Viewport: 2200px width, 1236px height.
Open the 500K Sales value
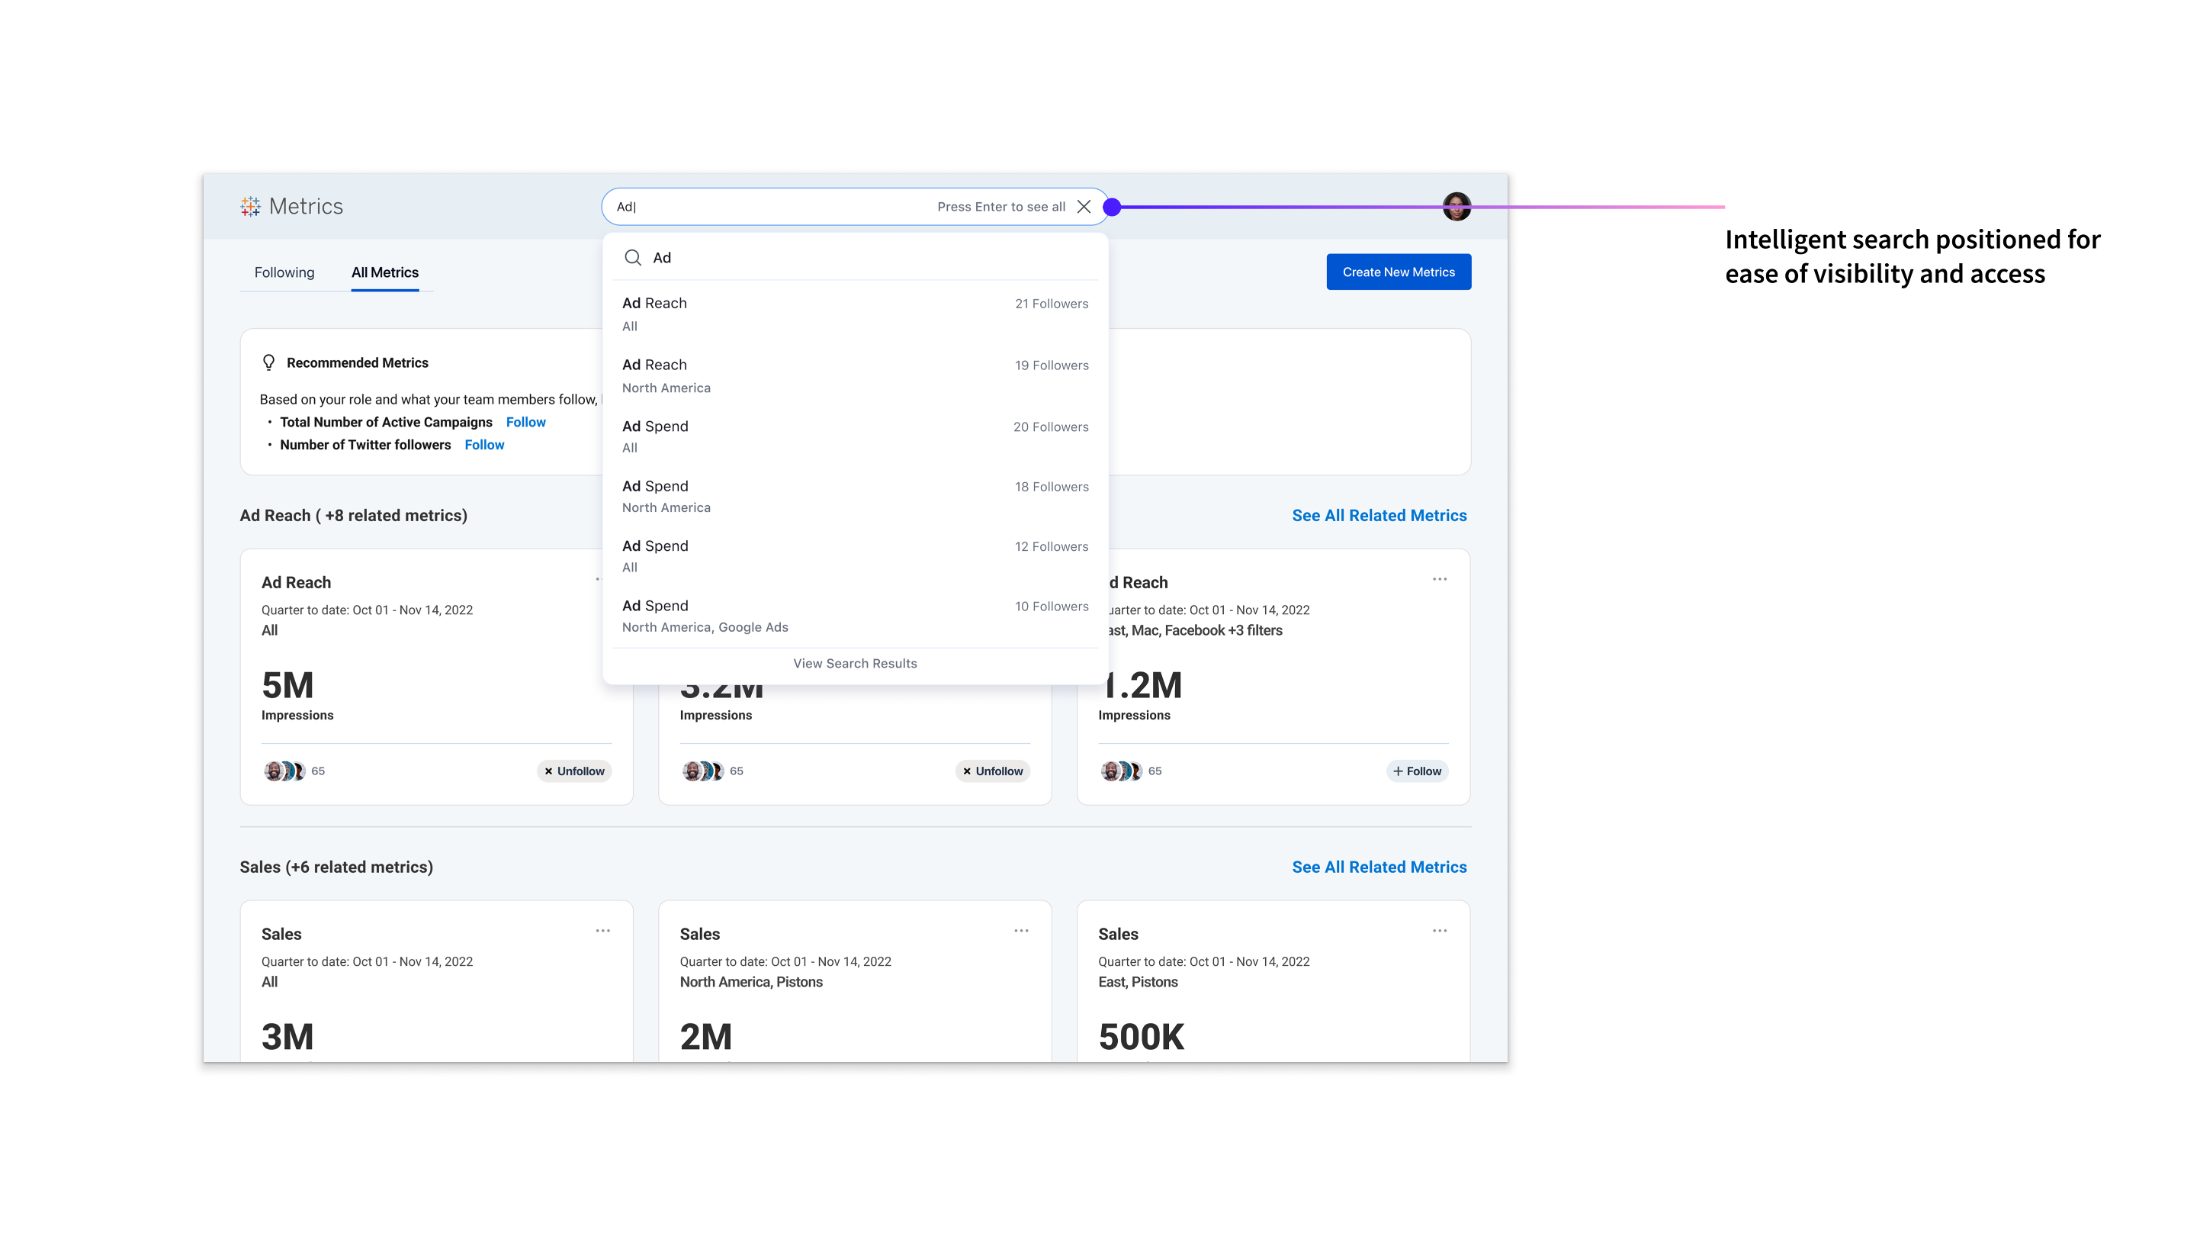(1141, 1038)
